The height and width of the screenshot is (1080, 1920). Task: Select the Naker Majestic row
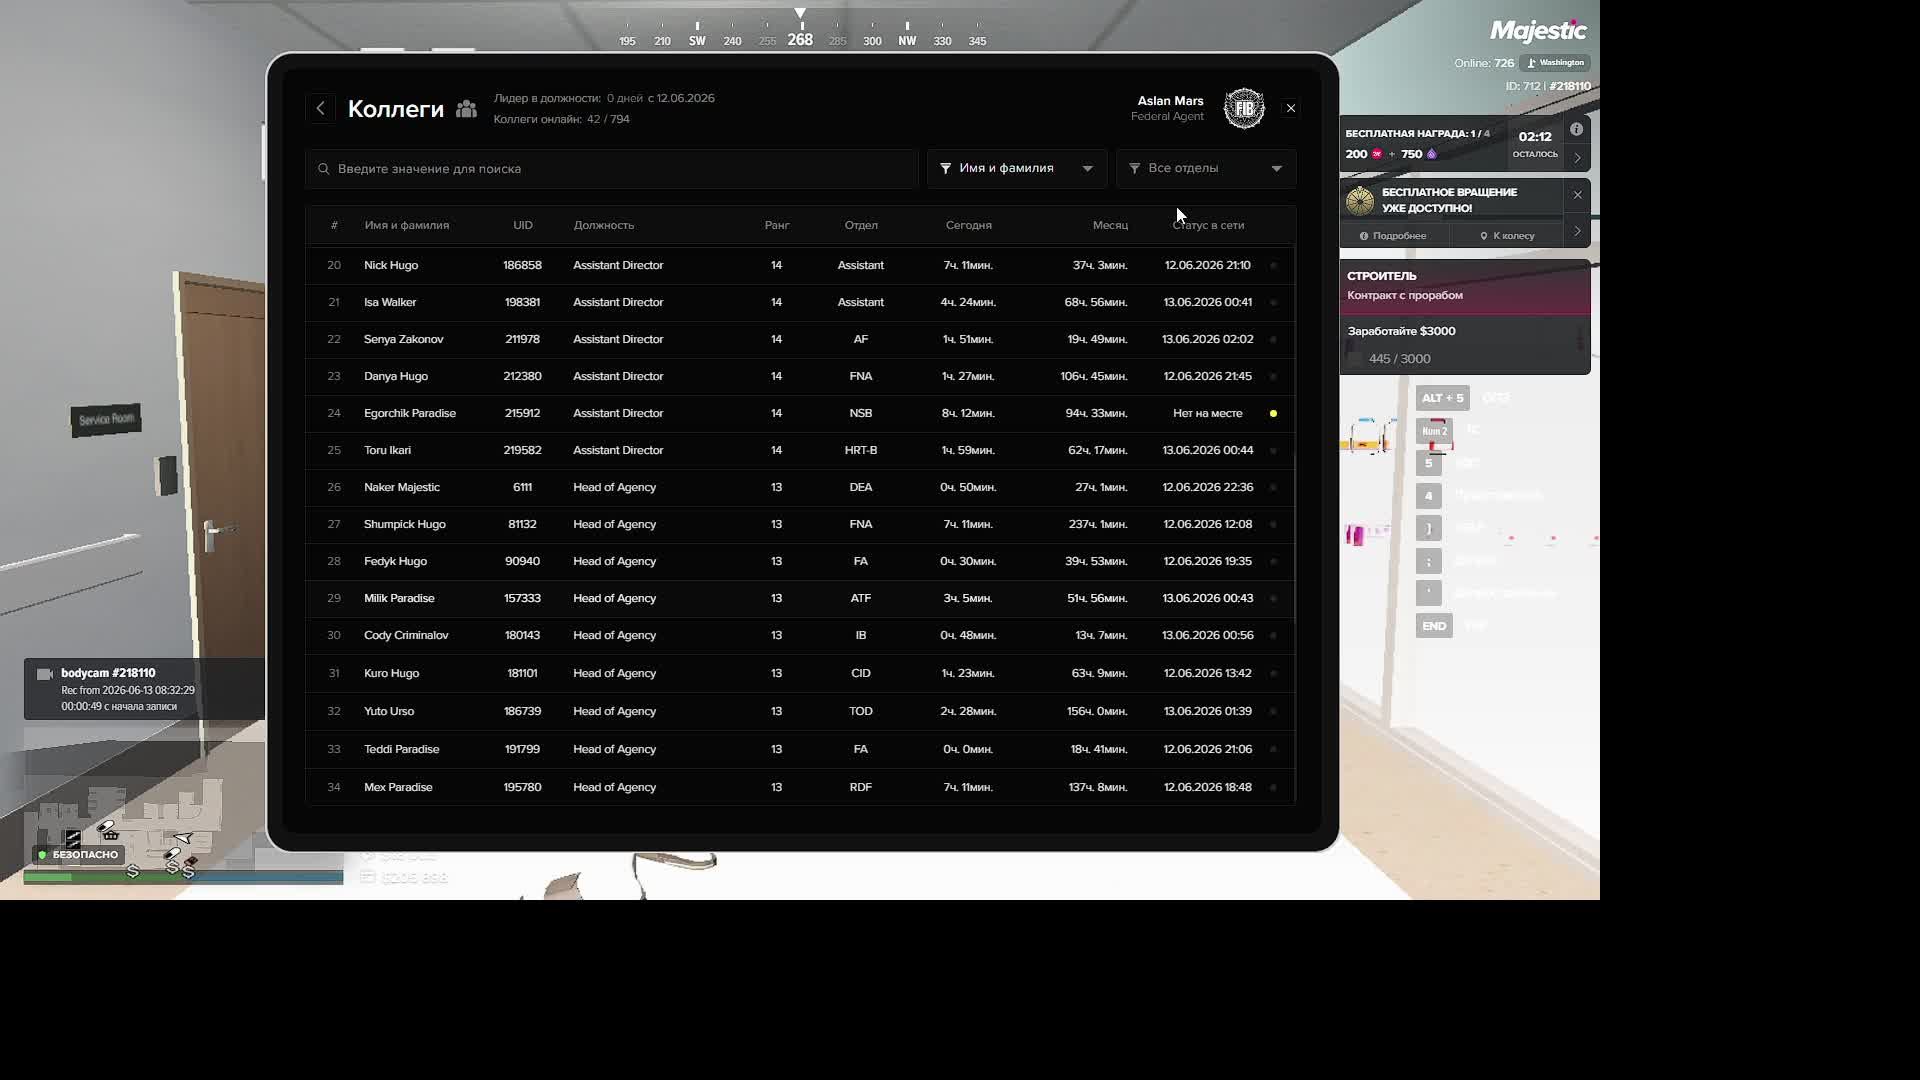pos(800,487)
